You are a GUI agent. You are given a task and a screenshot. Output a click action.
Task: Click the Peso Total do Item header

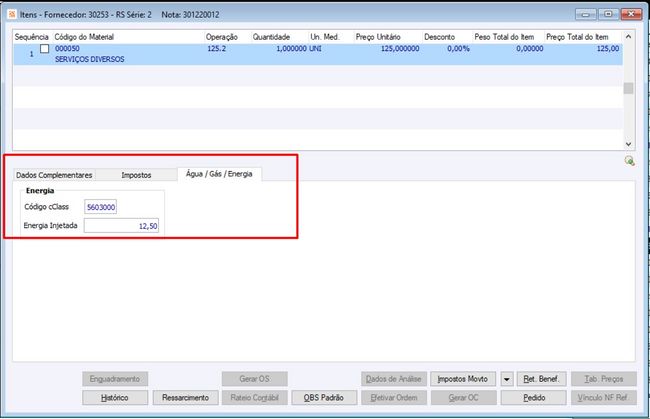(x=504, y=37)
